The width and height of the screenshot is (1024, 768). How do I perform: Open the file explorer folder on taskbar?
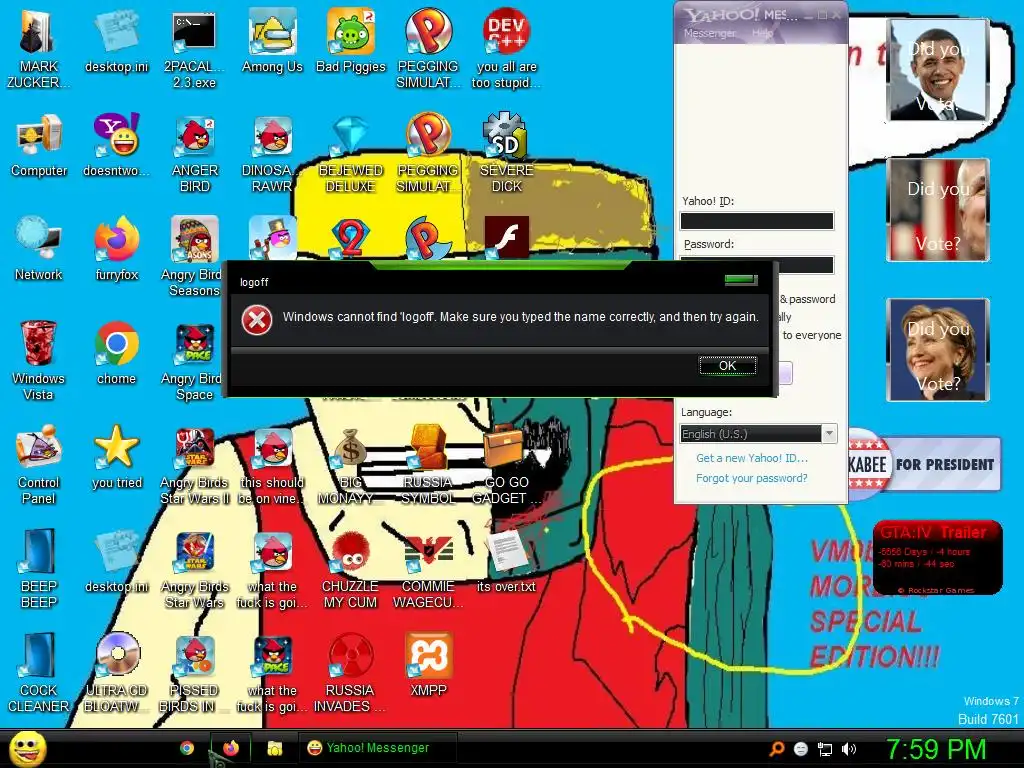tap(274, 748)
